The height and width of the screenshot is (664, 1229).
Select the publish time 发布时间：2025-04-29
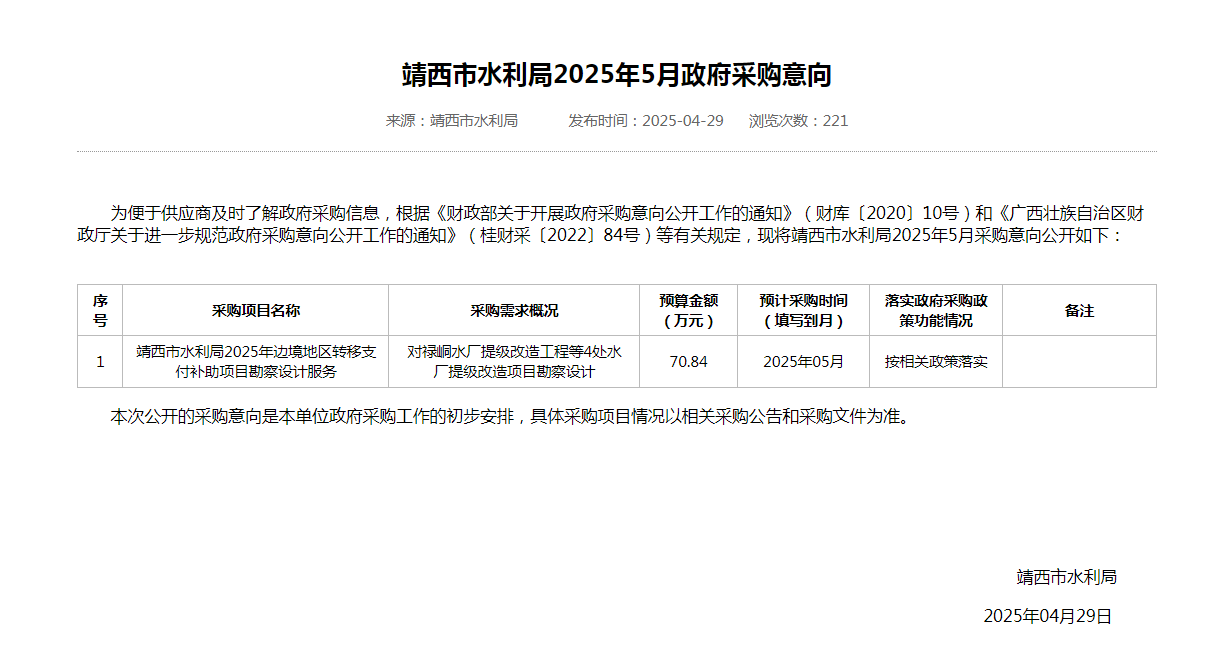coord(645,121)
